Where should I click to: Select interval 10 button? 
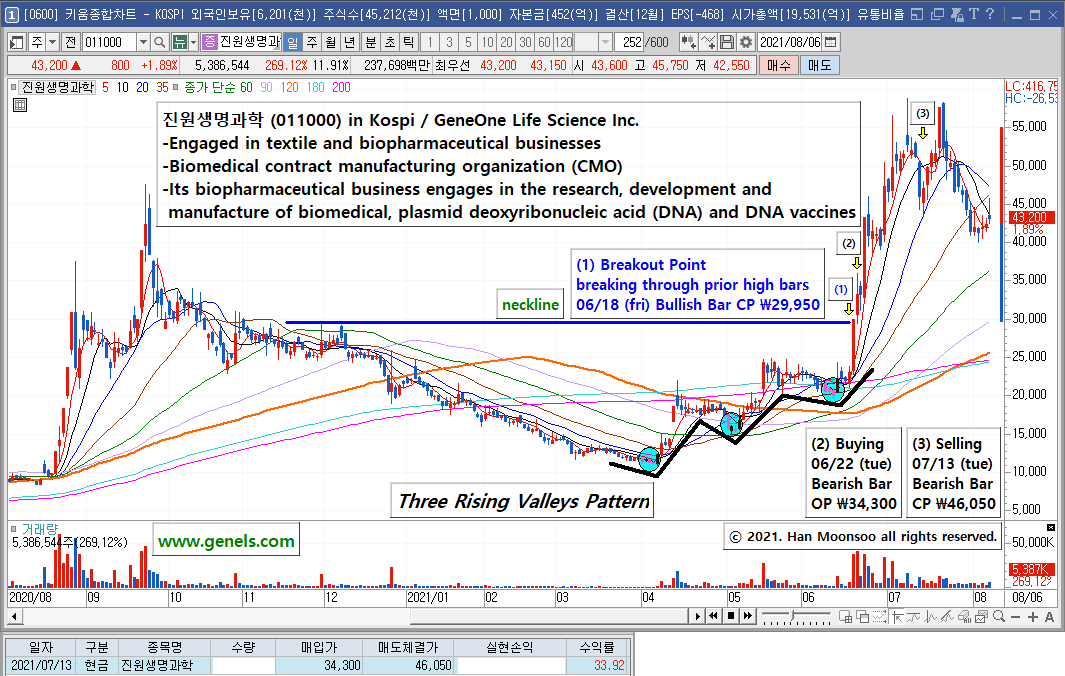coord(487,42)
